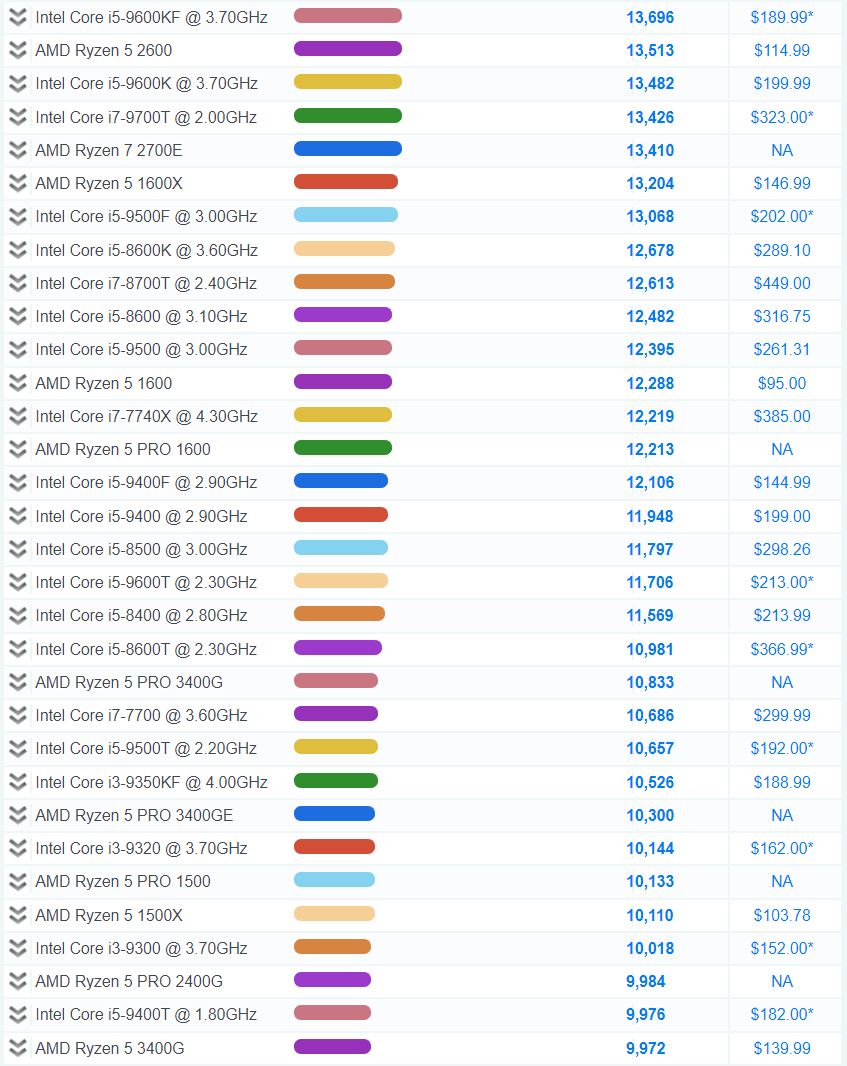Click the price $199.99
Screen dimensions: 847x1066
782,84
